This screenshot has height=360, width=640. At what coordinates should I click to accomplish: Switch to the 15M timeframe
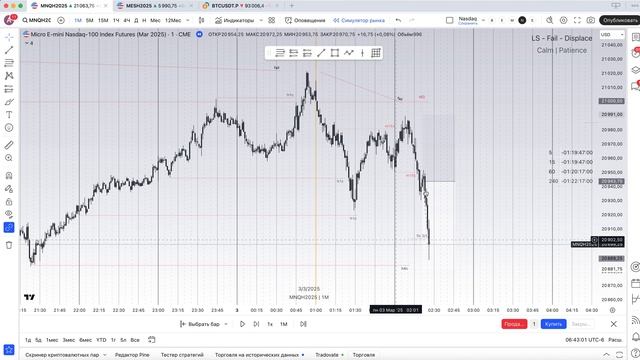coord(103,20)
